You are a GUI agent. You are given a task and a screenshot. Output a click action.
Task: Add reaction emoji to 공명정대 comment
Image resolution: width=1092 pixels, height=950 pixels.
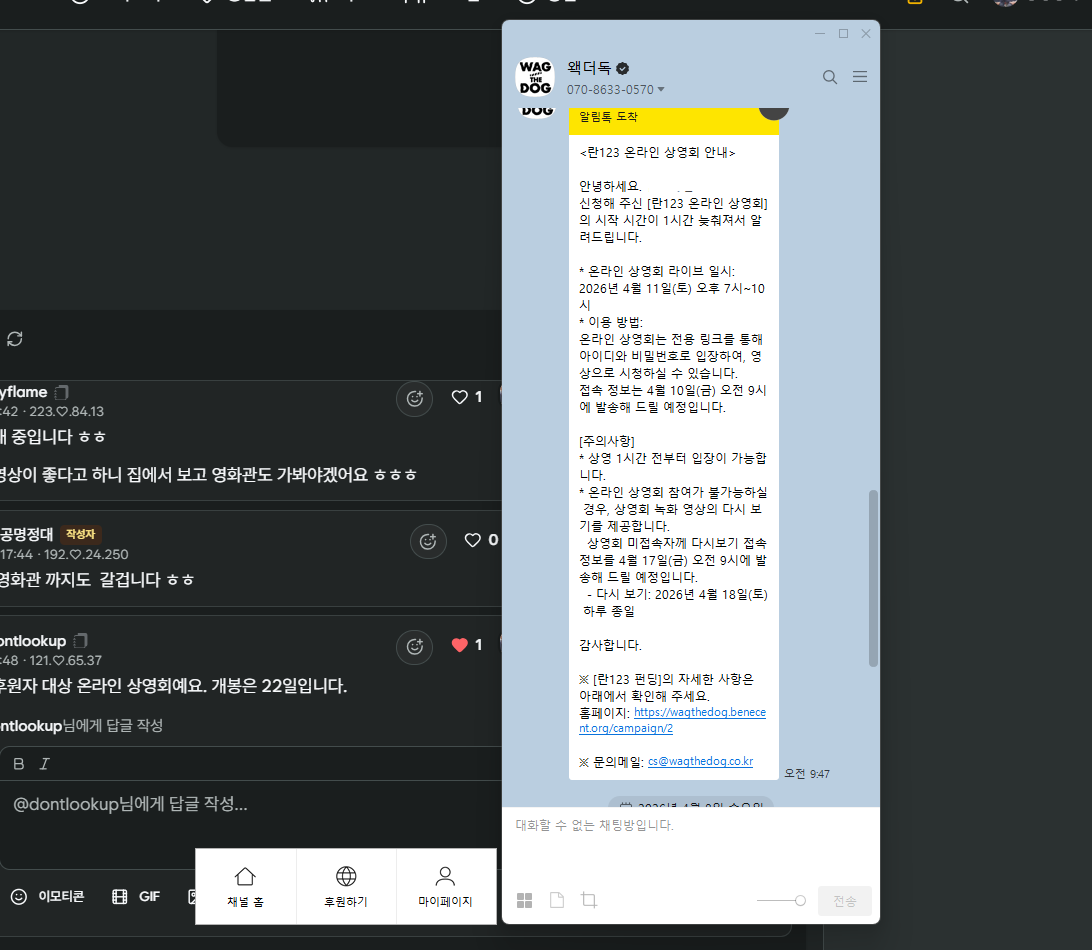point(428,541)
